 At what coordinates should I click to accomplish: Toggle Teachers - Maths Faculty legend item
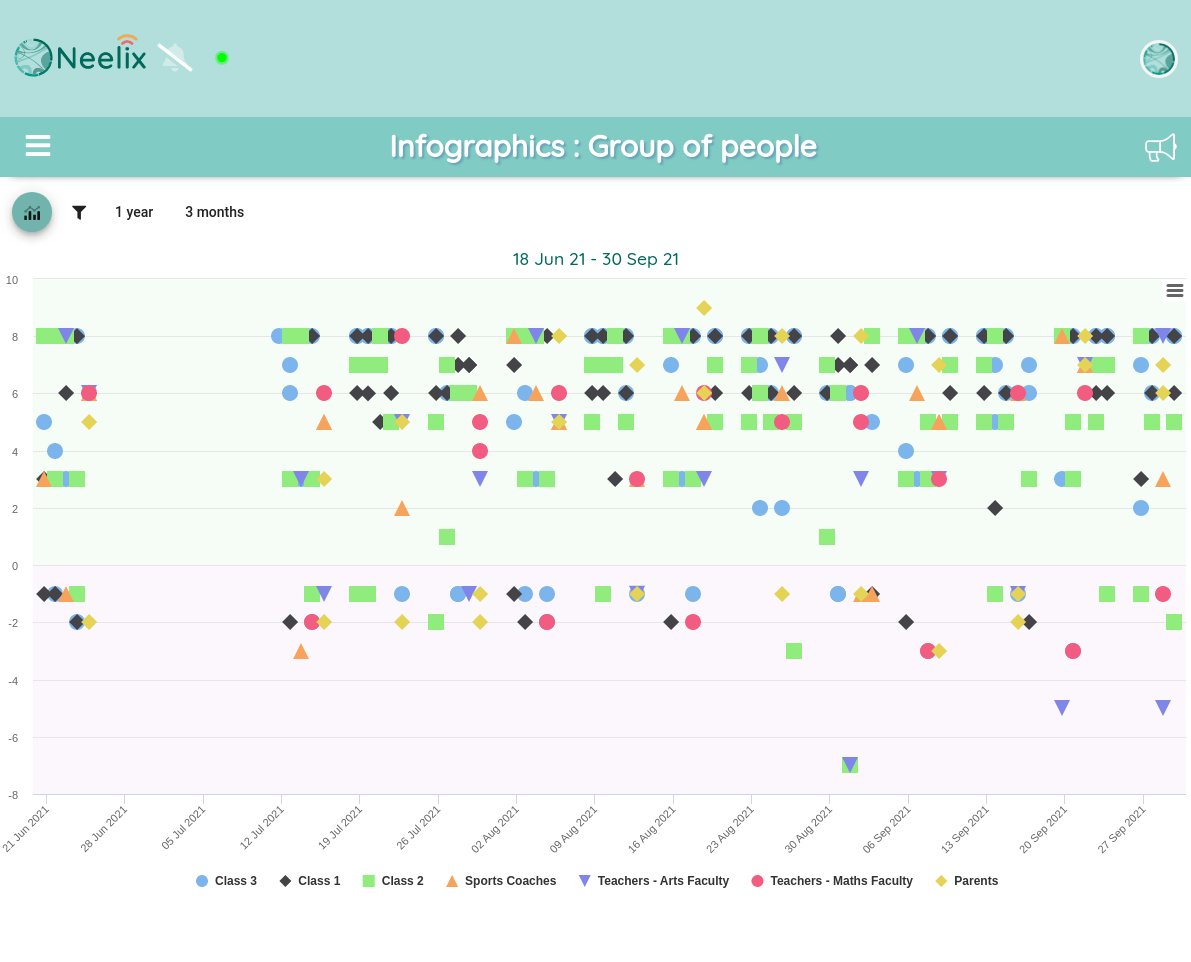[x=832, y=881]
